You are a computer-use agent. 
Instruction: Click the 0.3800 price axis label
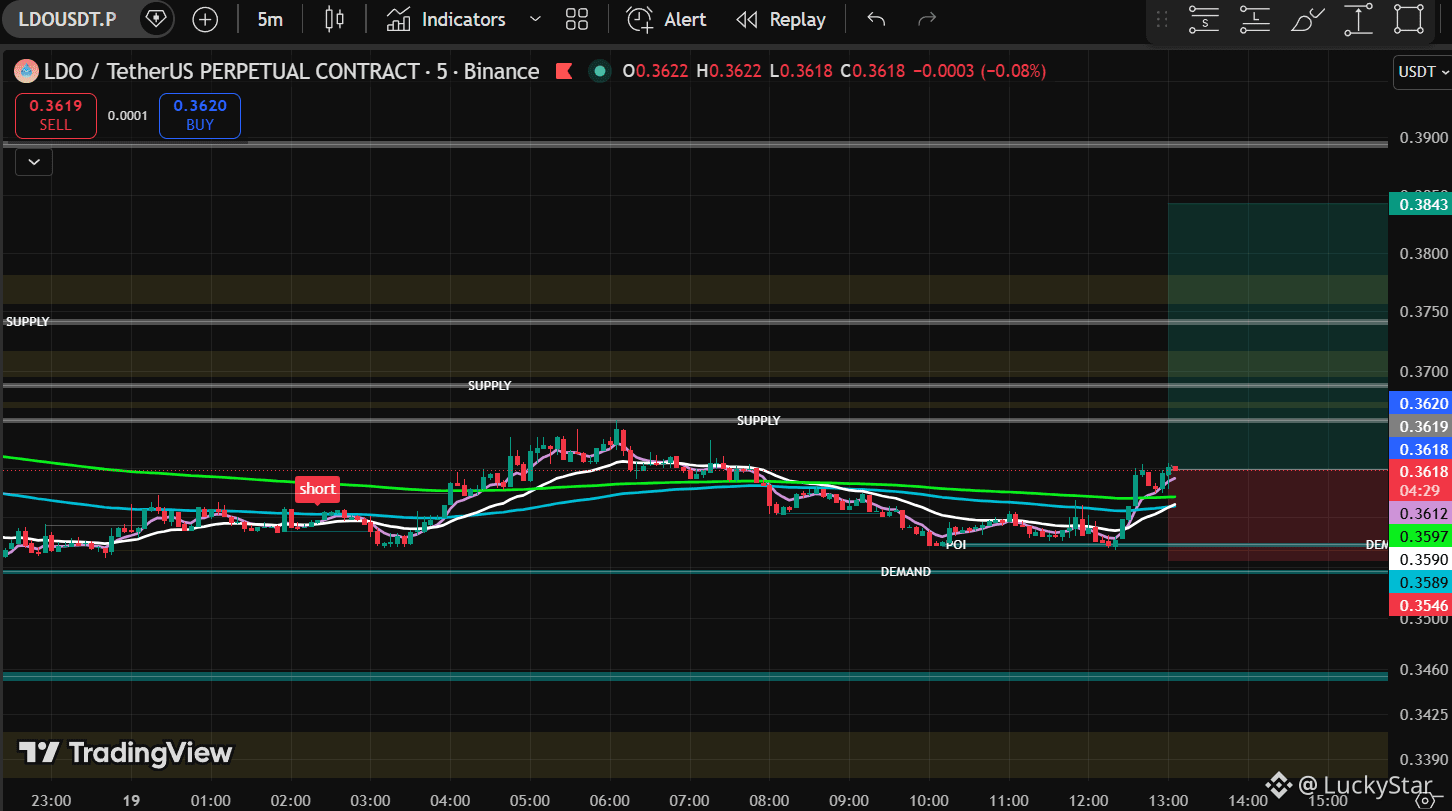click(x=1422, y=254)
